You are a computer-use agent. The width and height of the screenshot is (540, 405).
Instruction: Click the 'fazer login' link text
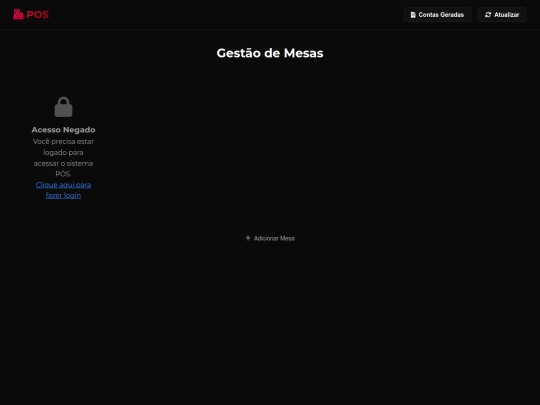63,196
